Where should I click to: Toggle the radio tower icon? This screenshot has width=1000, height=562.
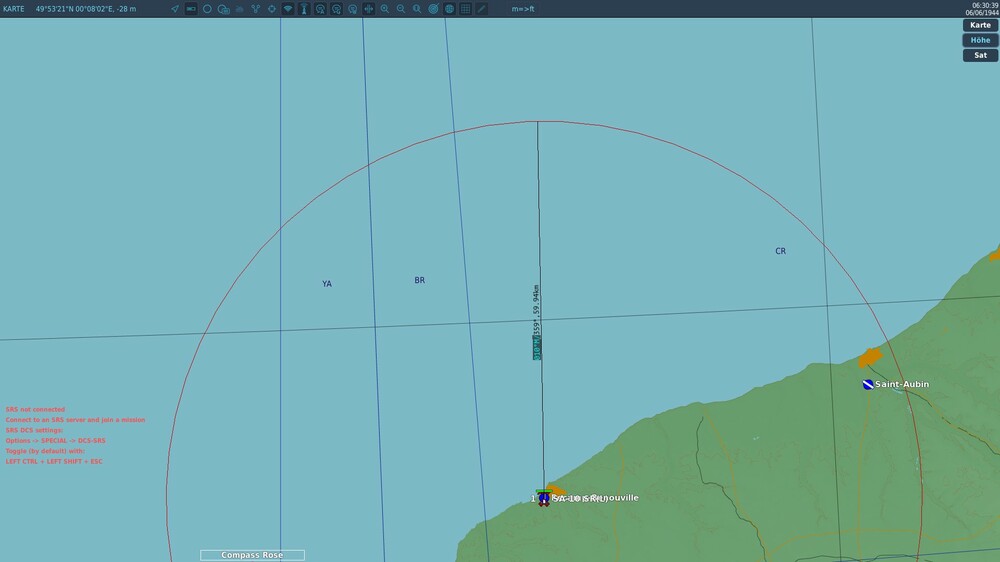click(x=304, y=9)
